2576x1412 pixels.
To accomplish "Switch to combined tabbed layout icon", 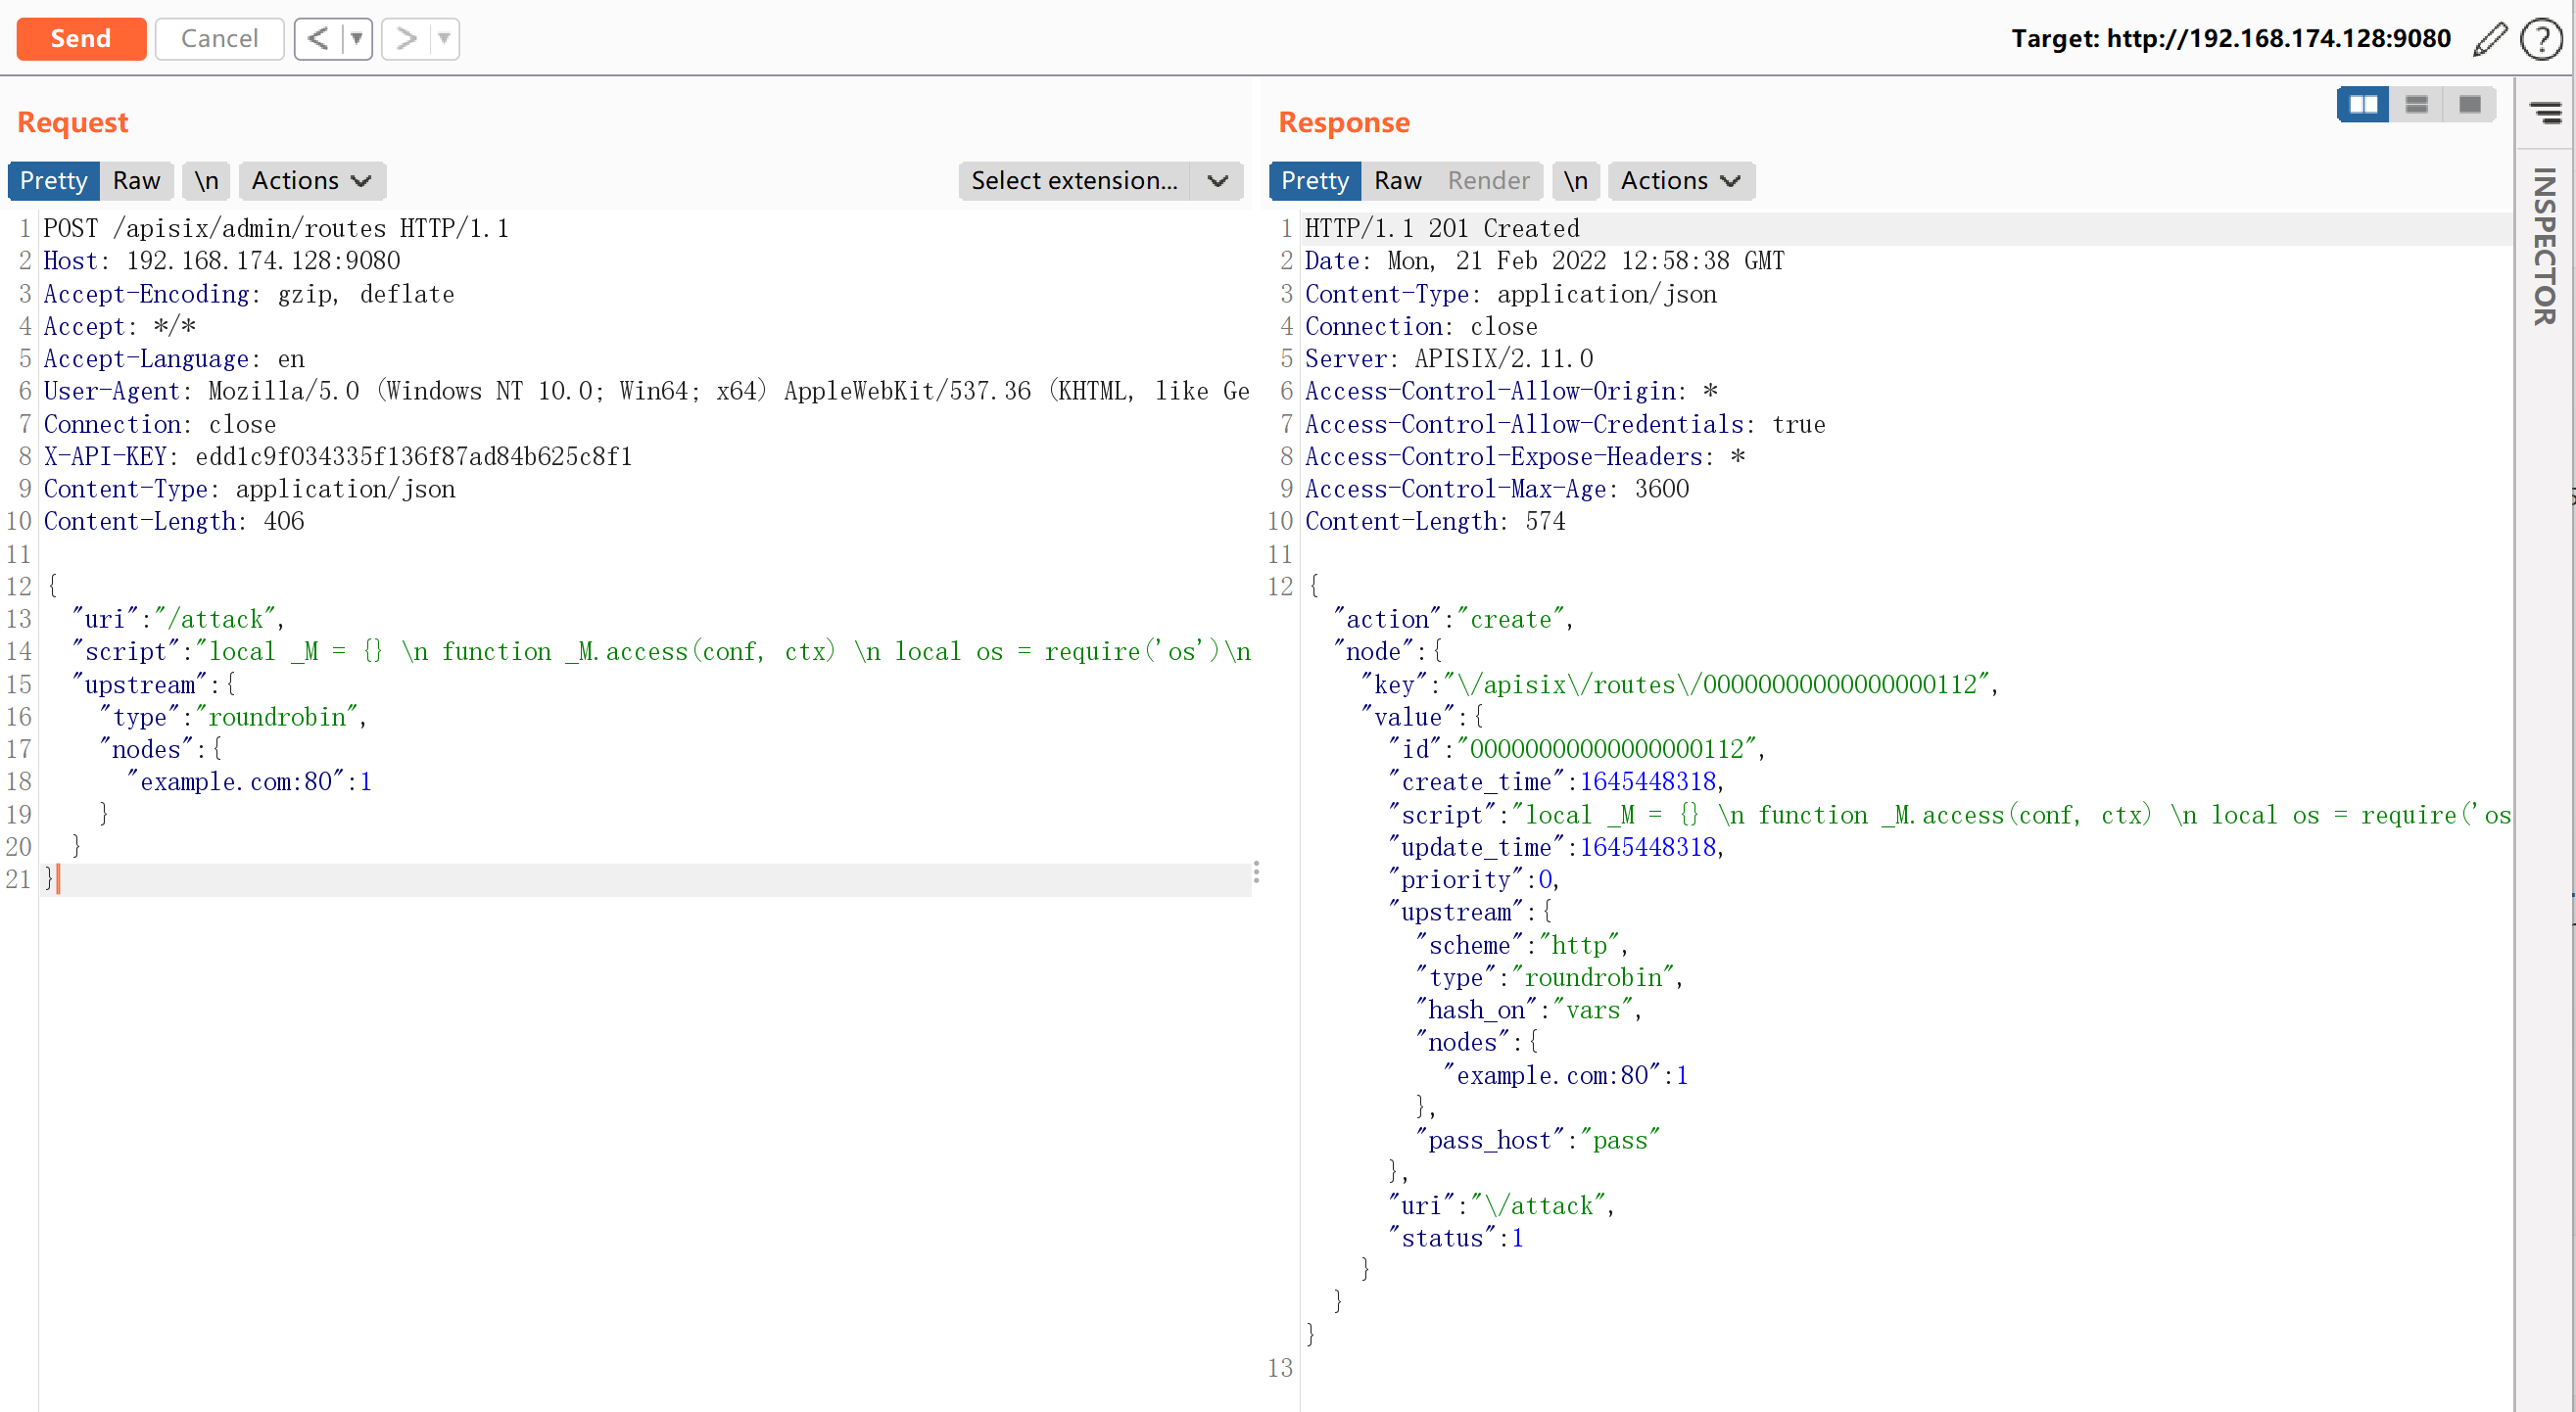I will (x=2469, y=104).
